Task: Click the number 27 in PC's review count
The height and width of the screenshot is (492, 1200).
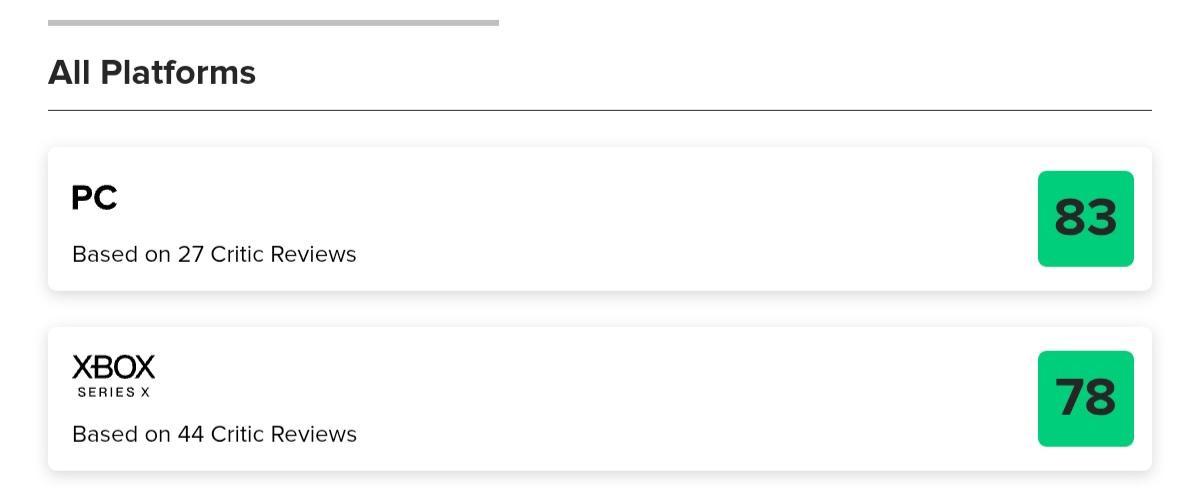Action: pos(190,254)
